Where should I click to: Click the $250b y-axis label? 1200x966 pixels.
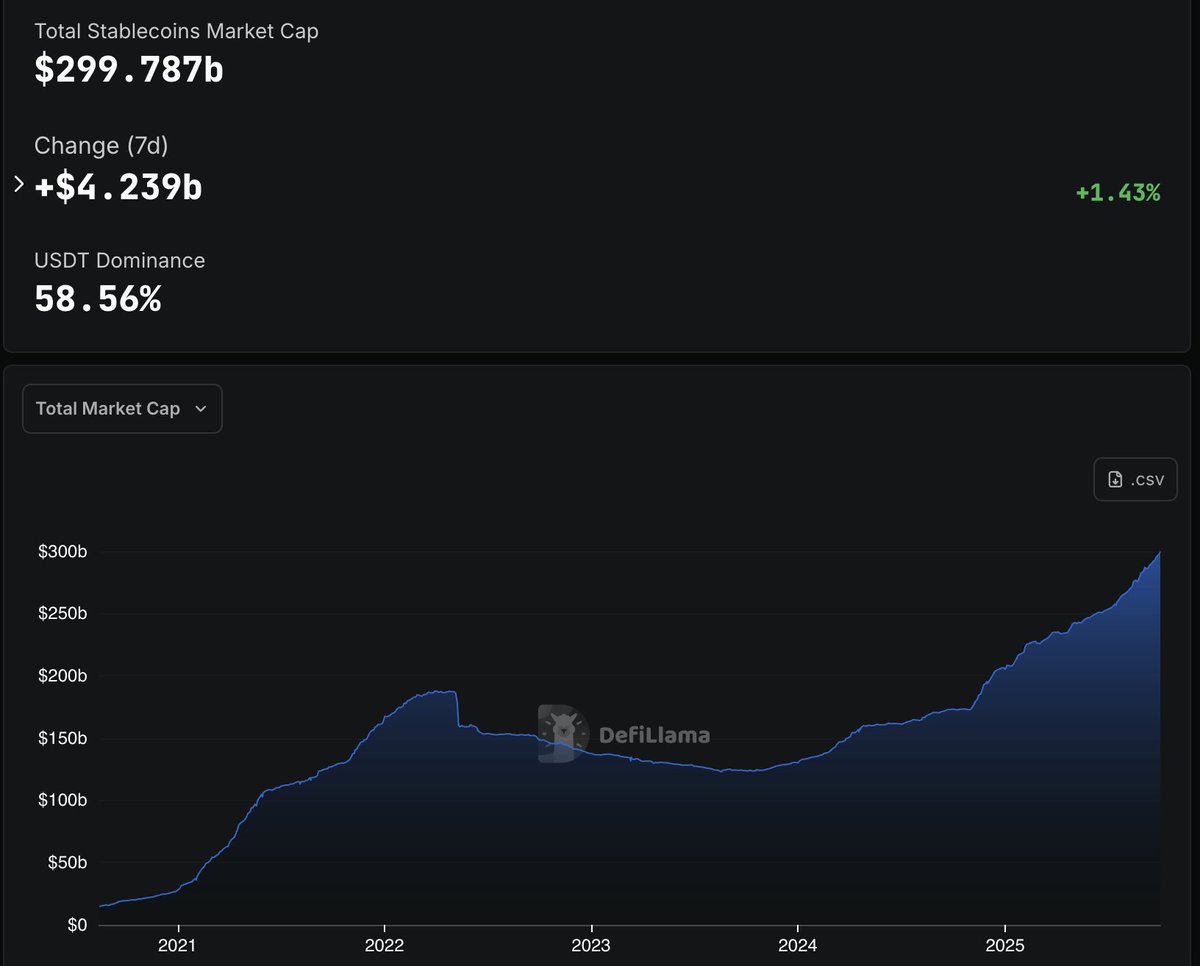tap(63, 613)
